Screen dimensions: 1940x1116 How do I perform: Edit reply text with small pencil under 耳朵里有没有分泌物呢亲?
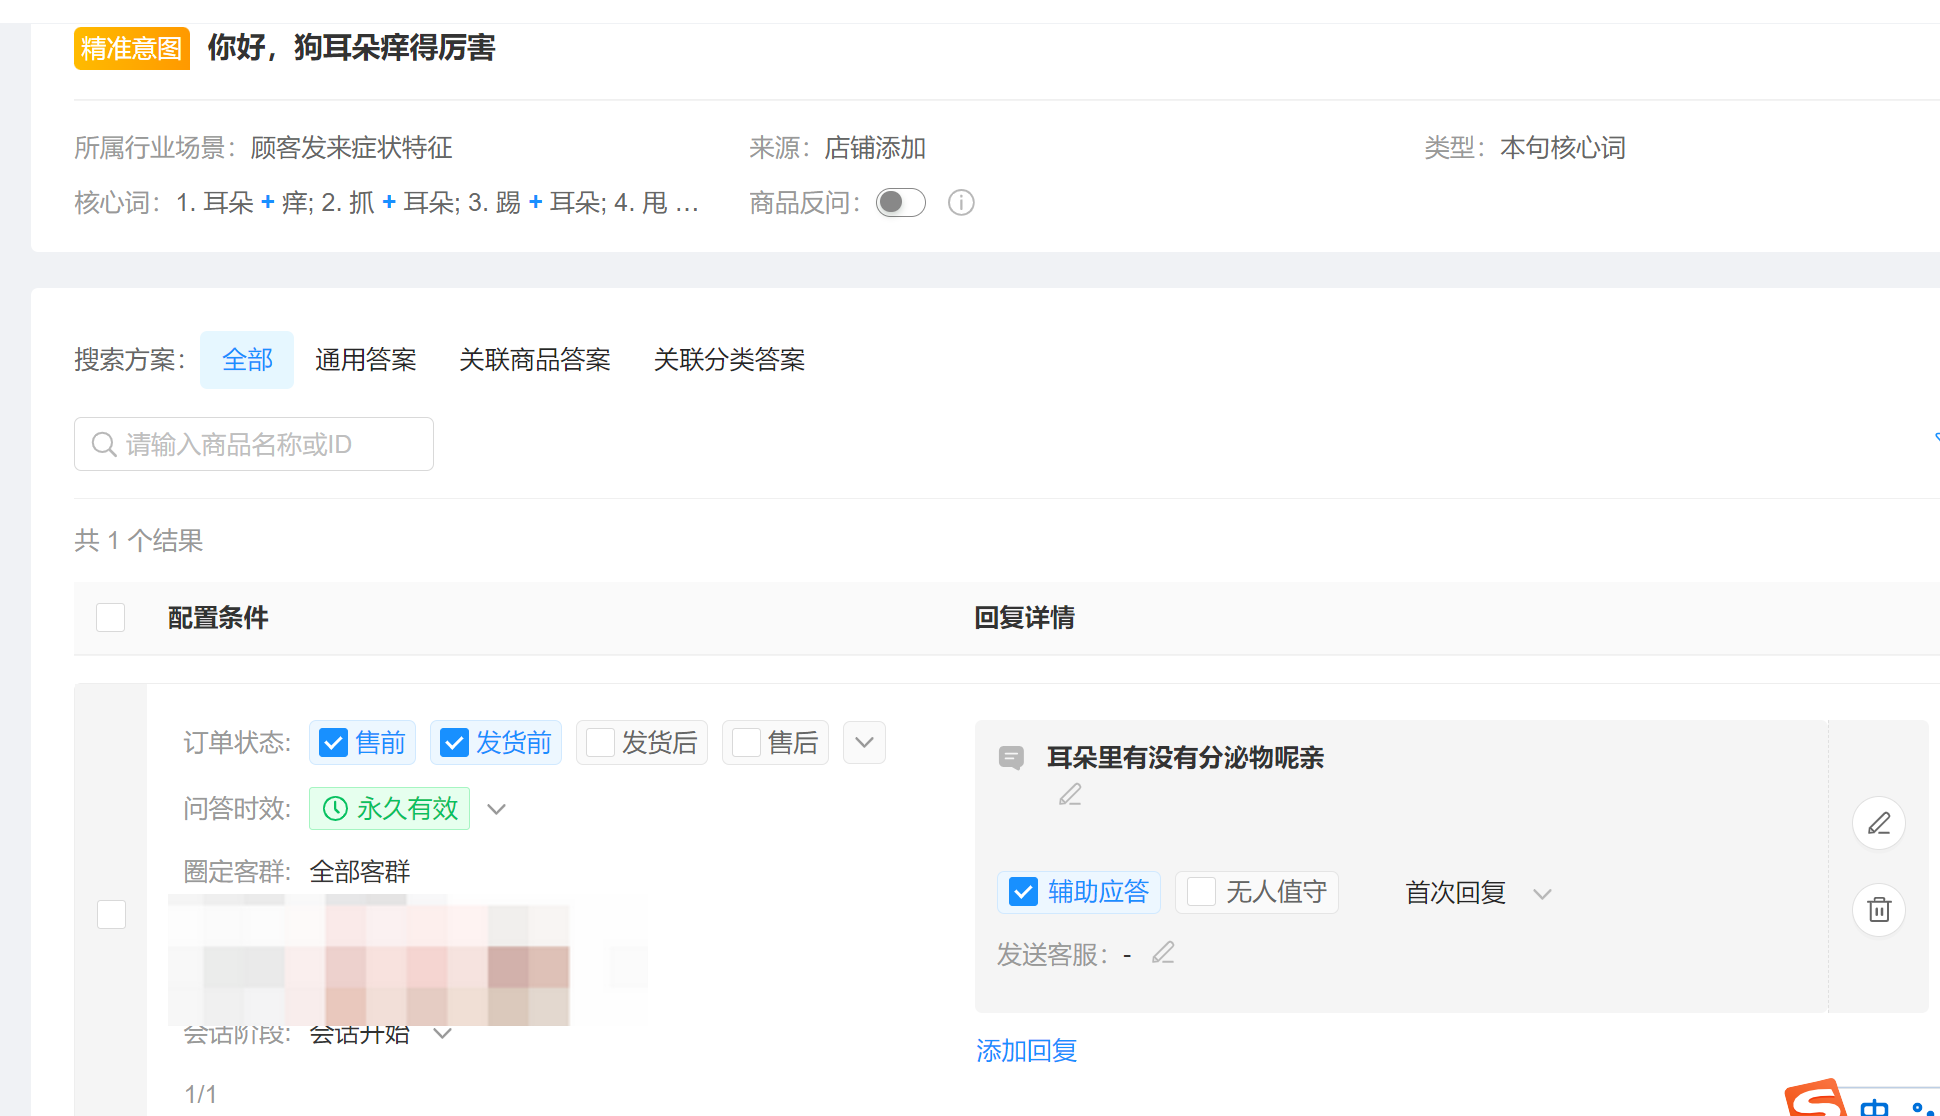coord(1070,794)
